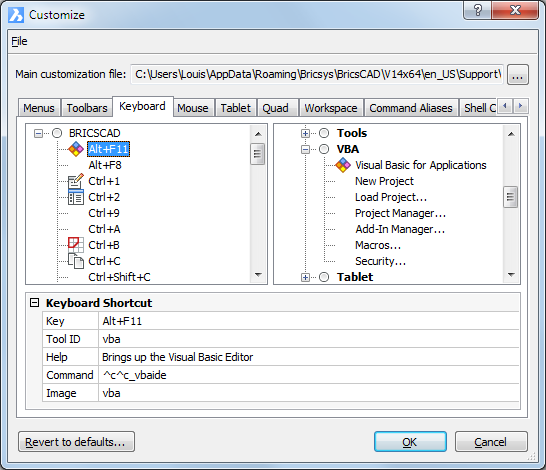Select the Ctrl+A shortcut

point(104,229)
